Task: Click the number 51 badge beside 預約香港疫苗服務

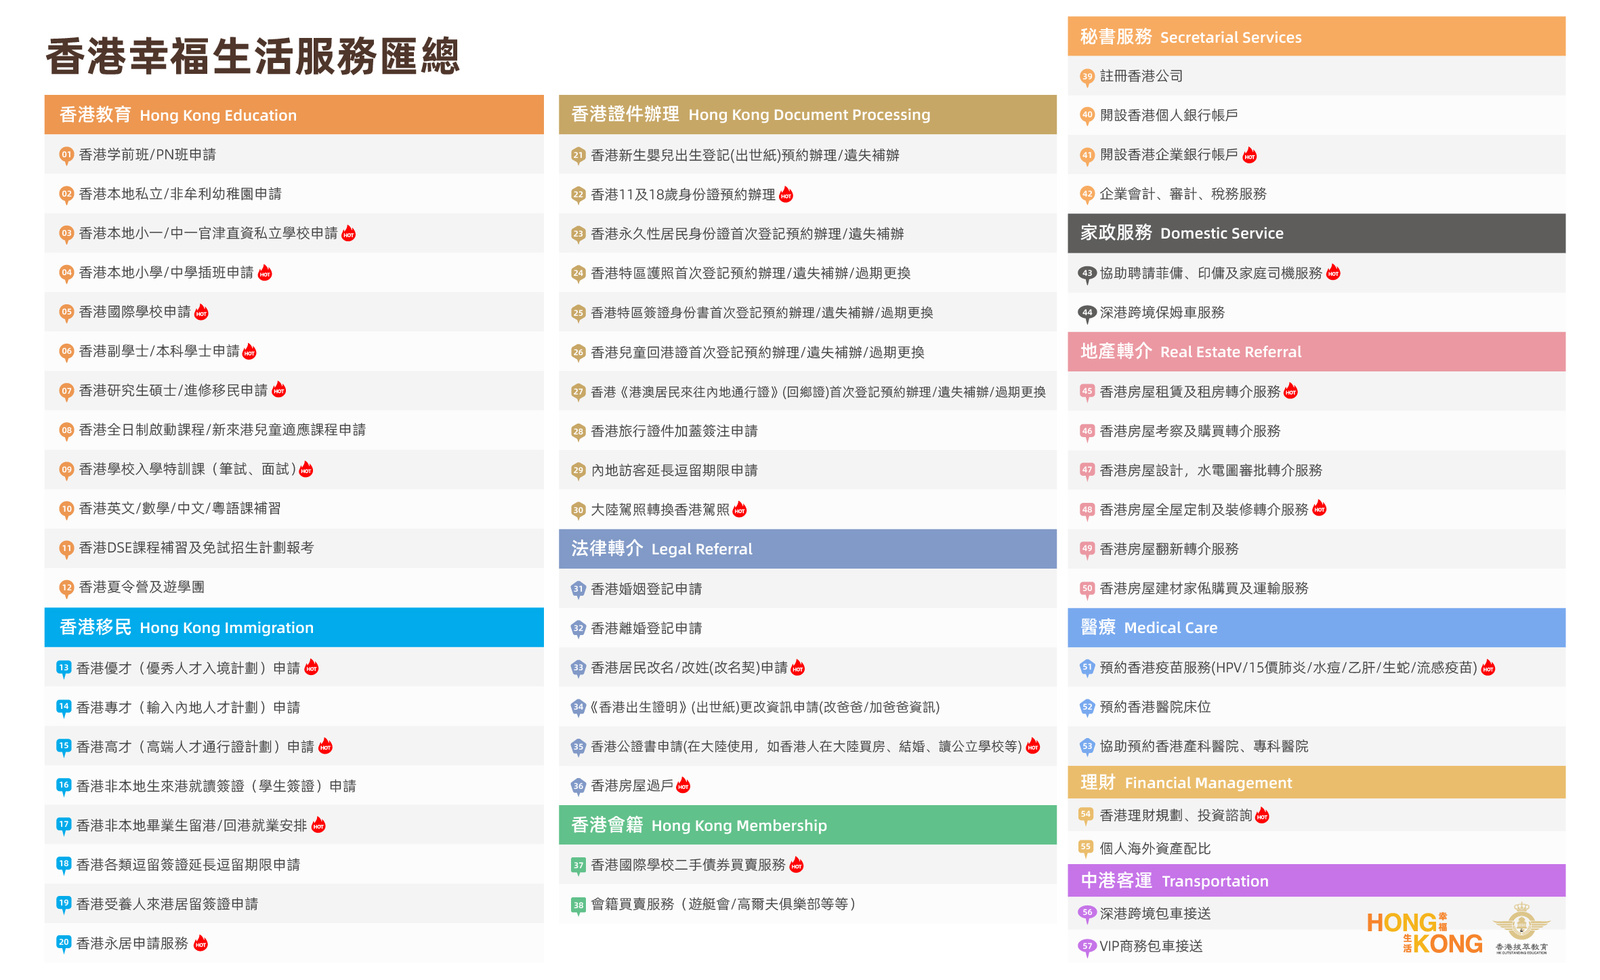Action: [x=1087, y=668]
